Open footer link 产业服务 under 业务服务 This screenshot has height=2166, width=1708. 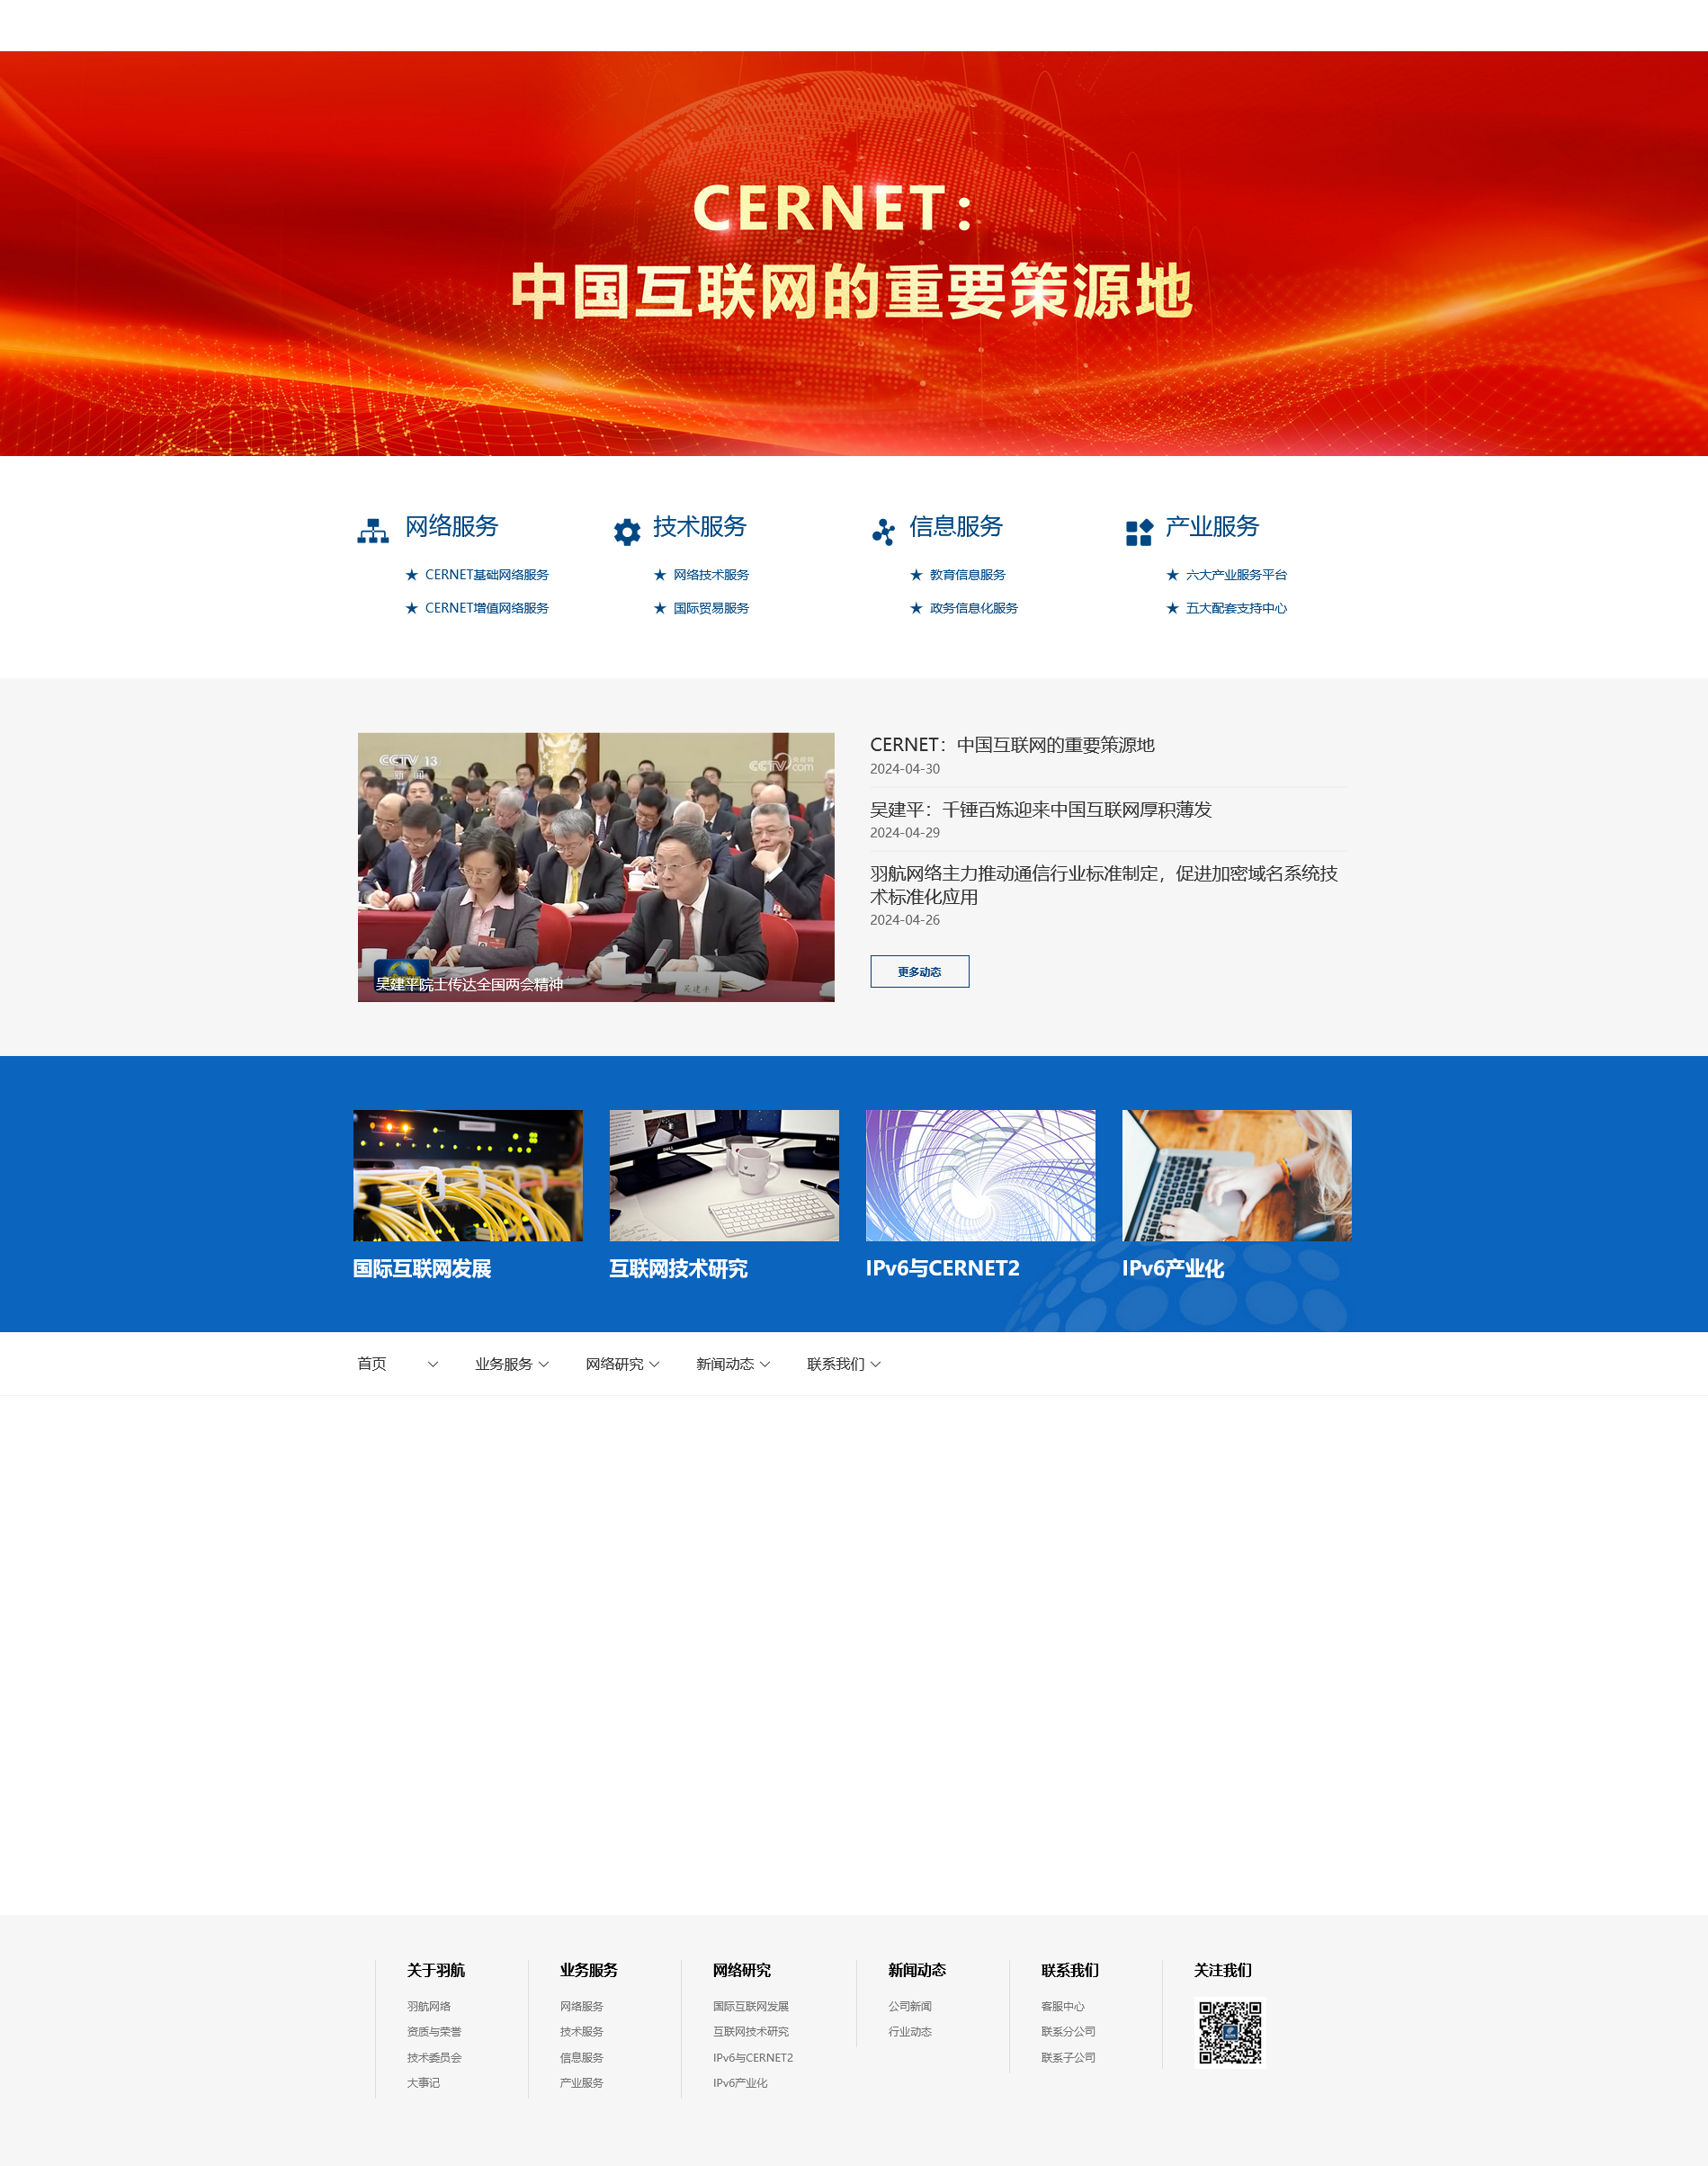582,2082
